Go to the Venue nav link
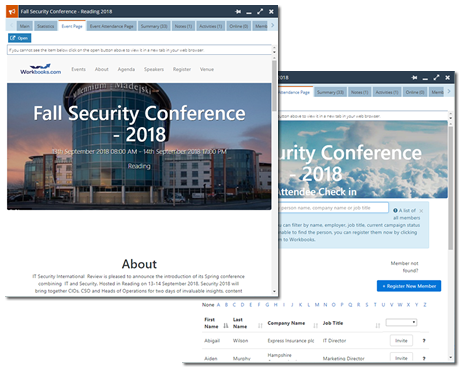 pos(207,69)
